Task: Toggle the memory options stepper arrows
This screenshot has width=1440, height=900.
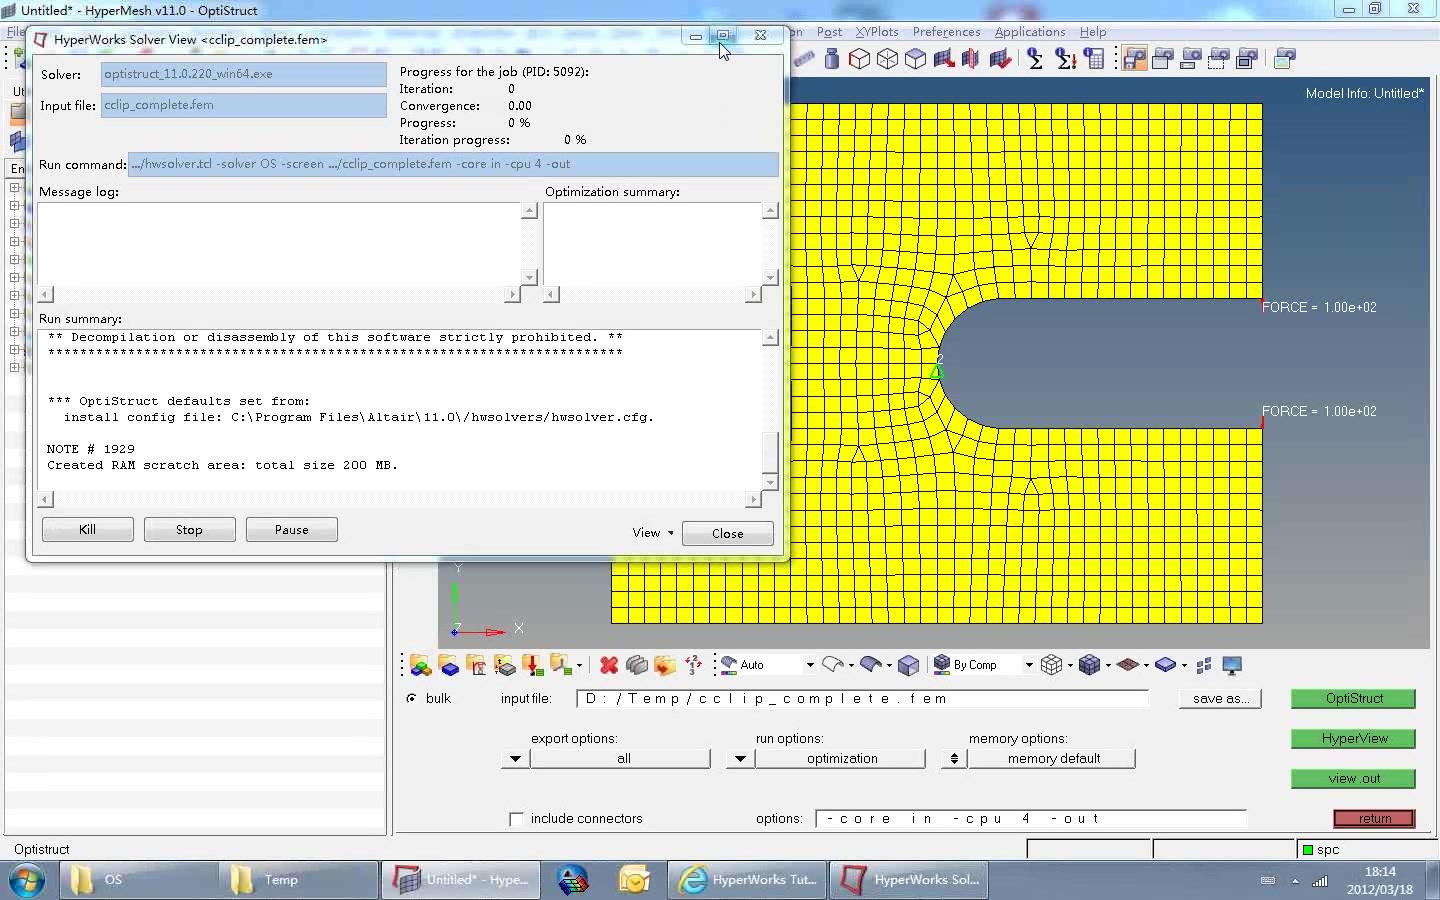Action: pos(954,759)
